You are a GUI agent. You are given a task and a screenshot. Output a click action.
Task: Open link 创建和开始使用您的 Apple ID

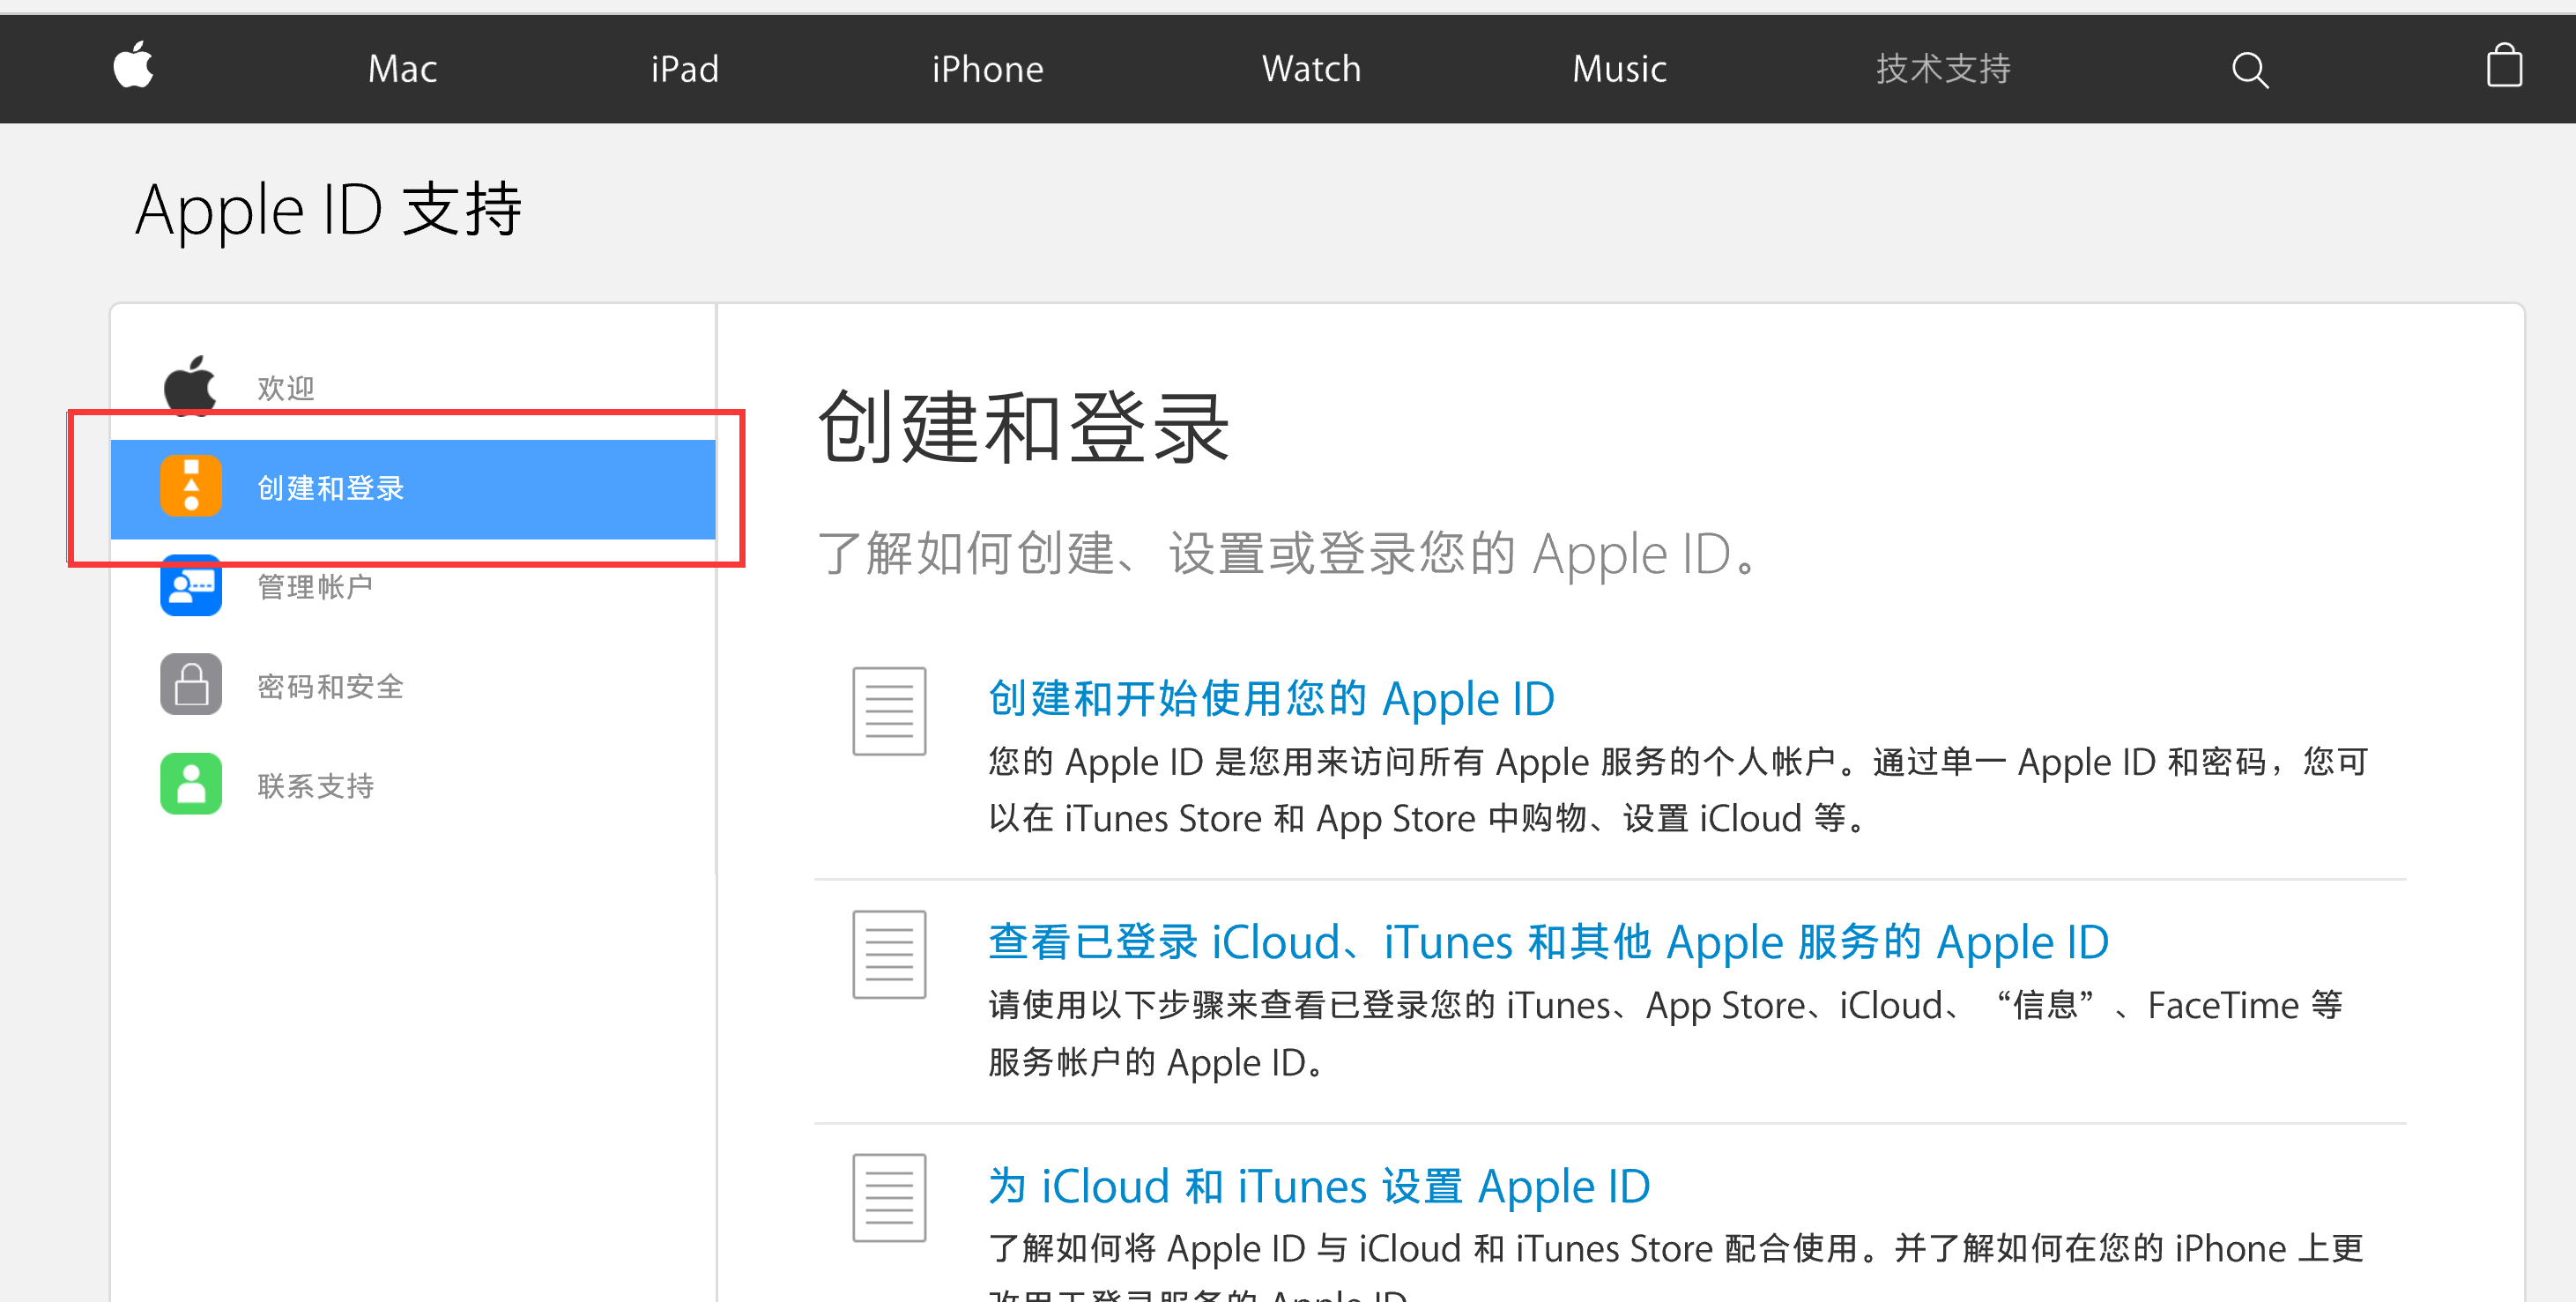pyautogui.click(x=1271, y=699)
